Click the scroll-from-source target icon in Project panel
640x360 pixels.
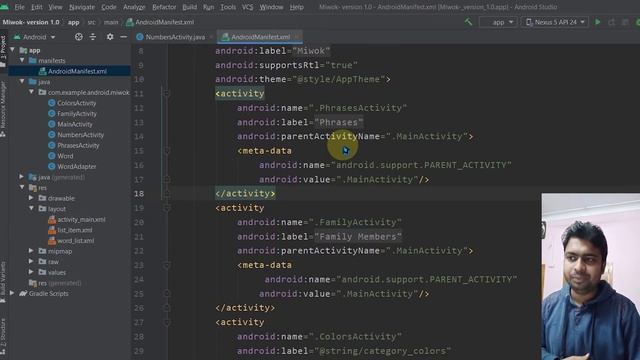click(x=79, y=37)
